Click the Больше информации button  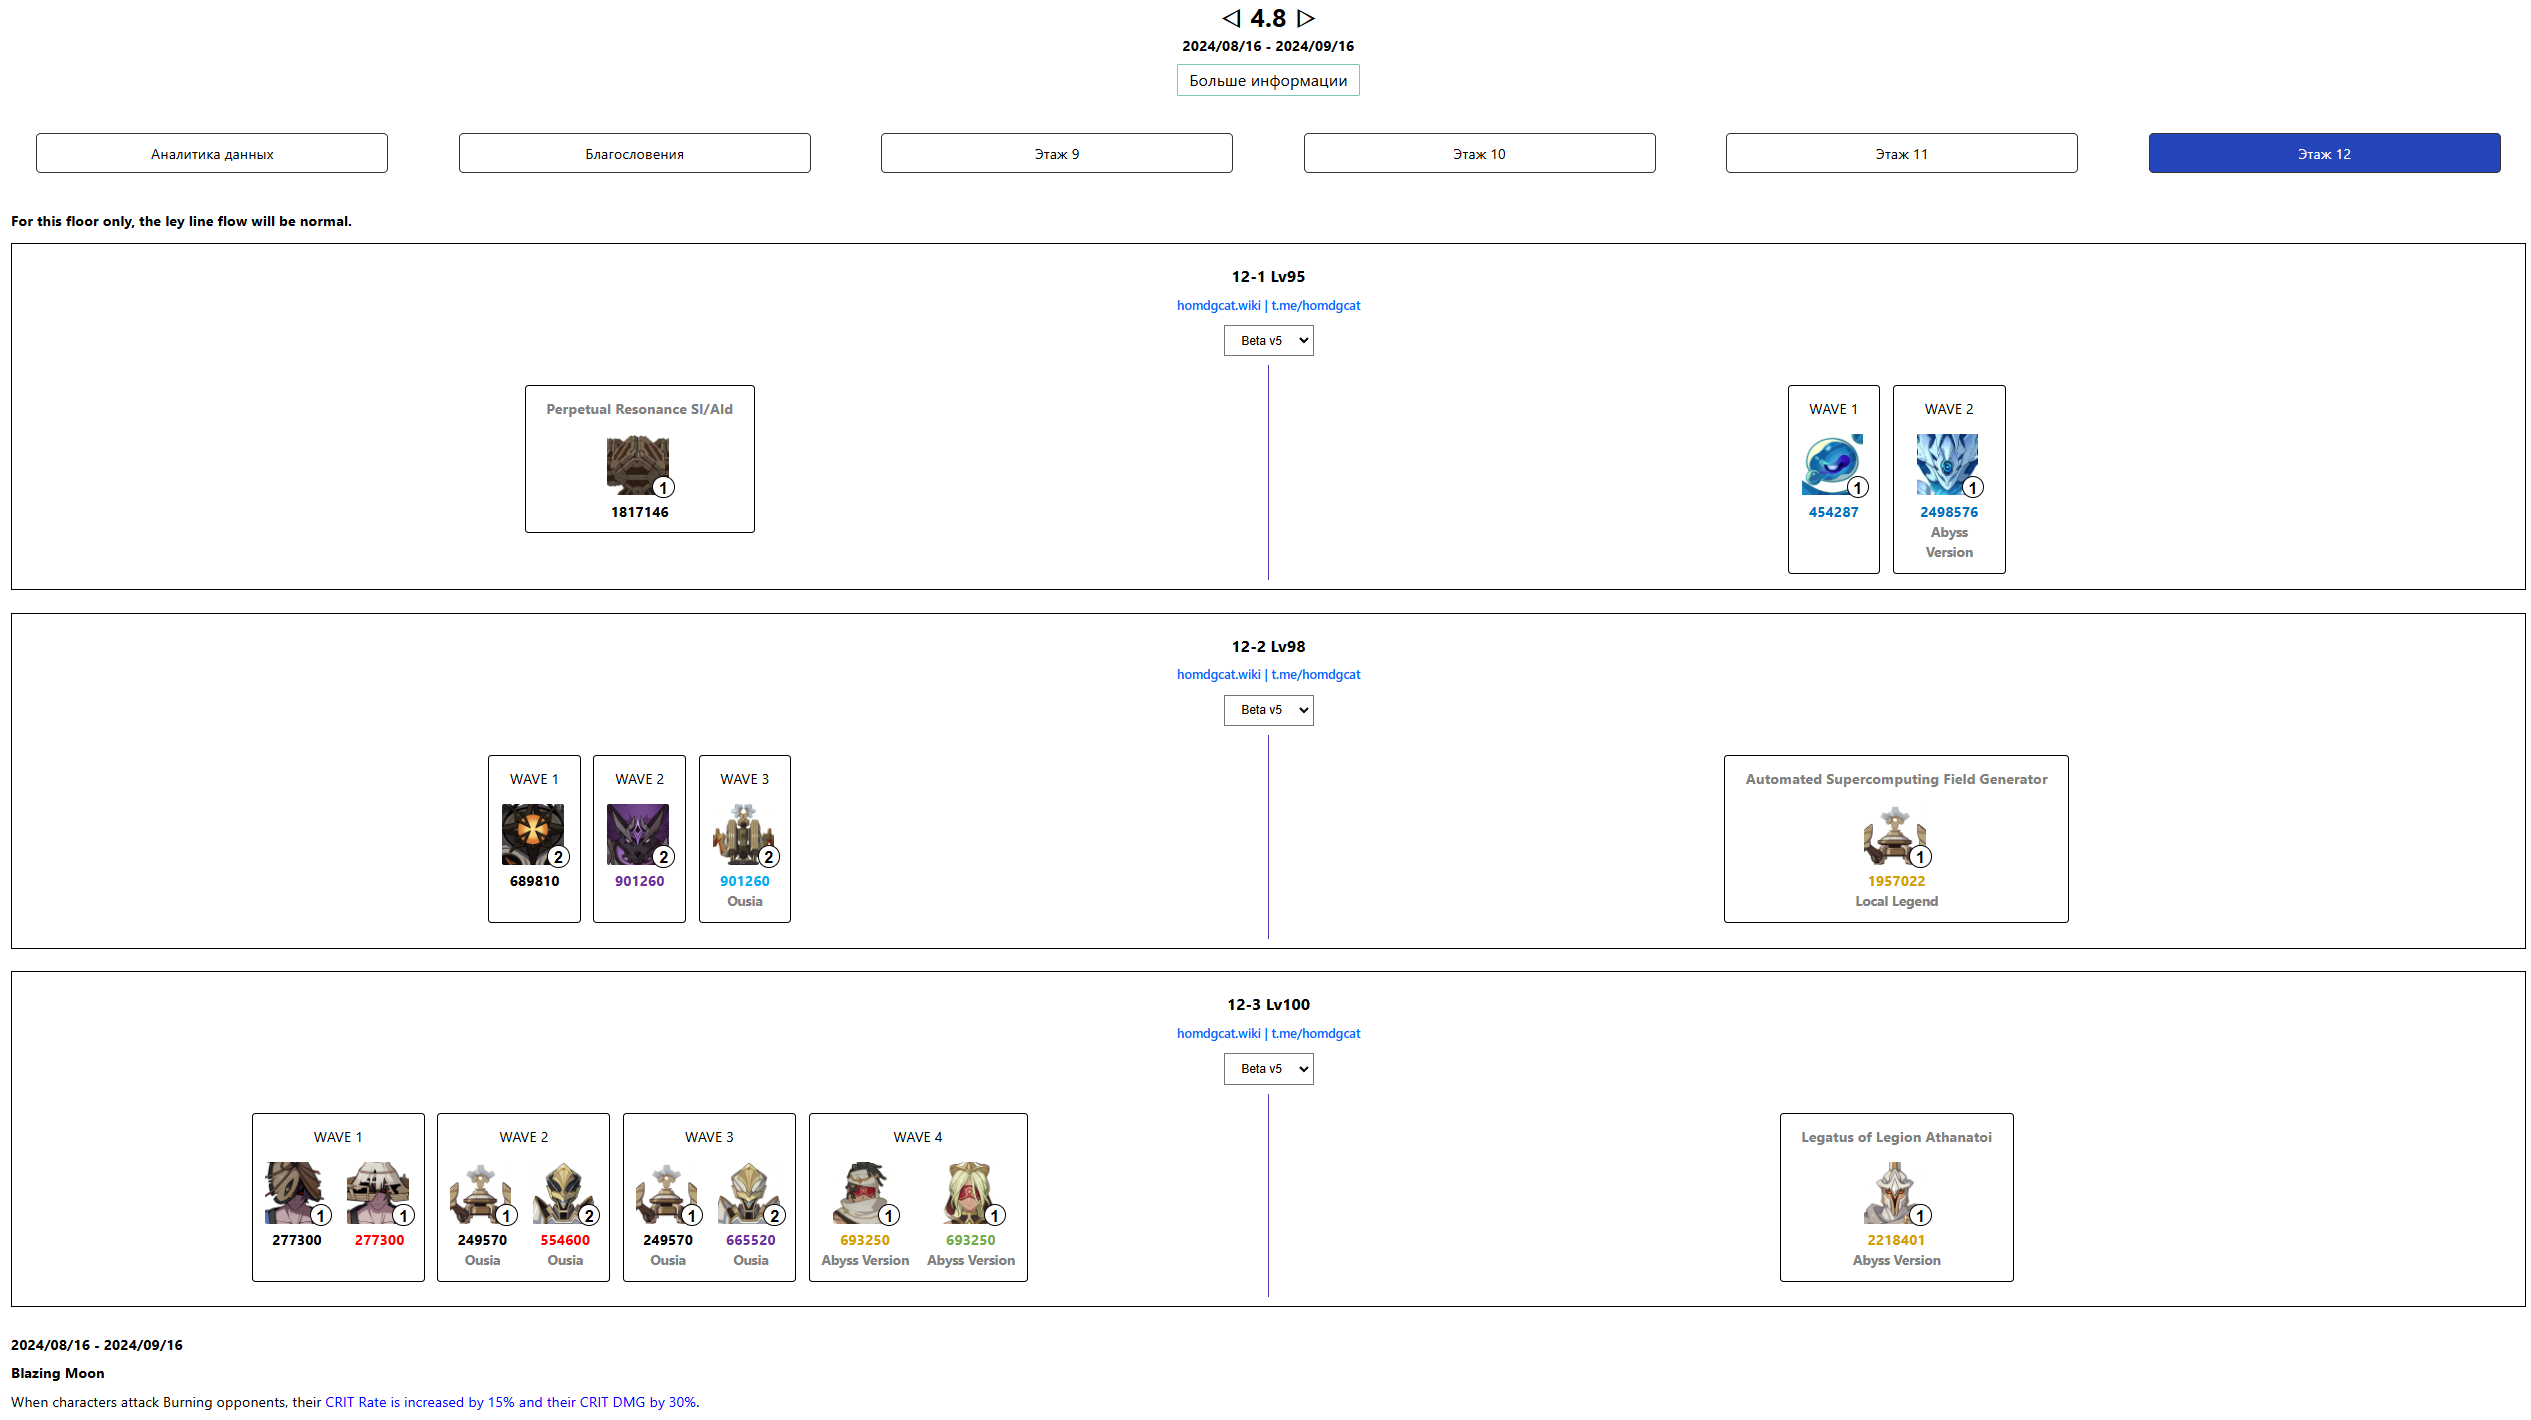tap(1268, 80)
